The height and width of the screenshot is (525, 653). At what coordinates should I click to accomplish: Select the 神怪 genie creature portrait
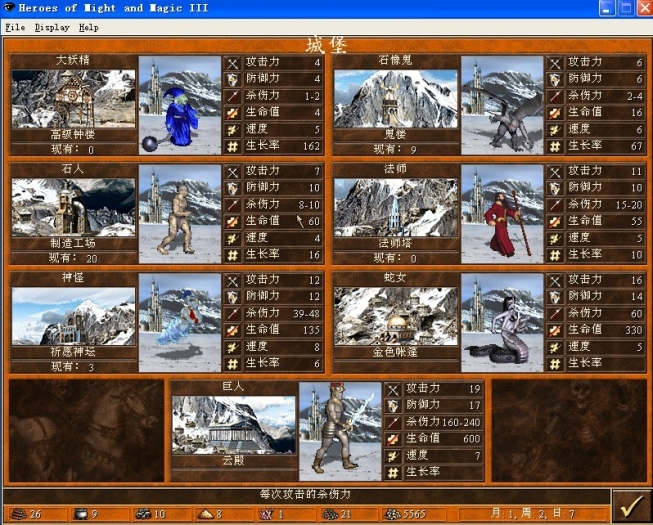click(x=179, y=323)
